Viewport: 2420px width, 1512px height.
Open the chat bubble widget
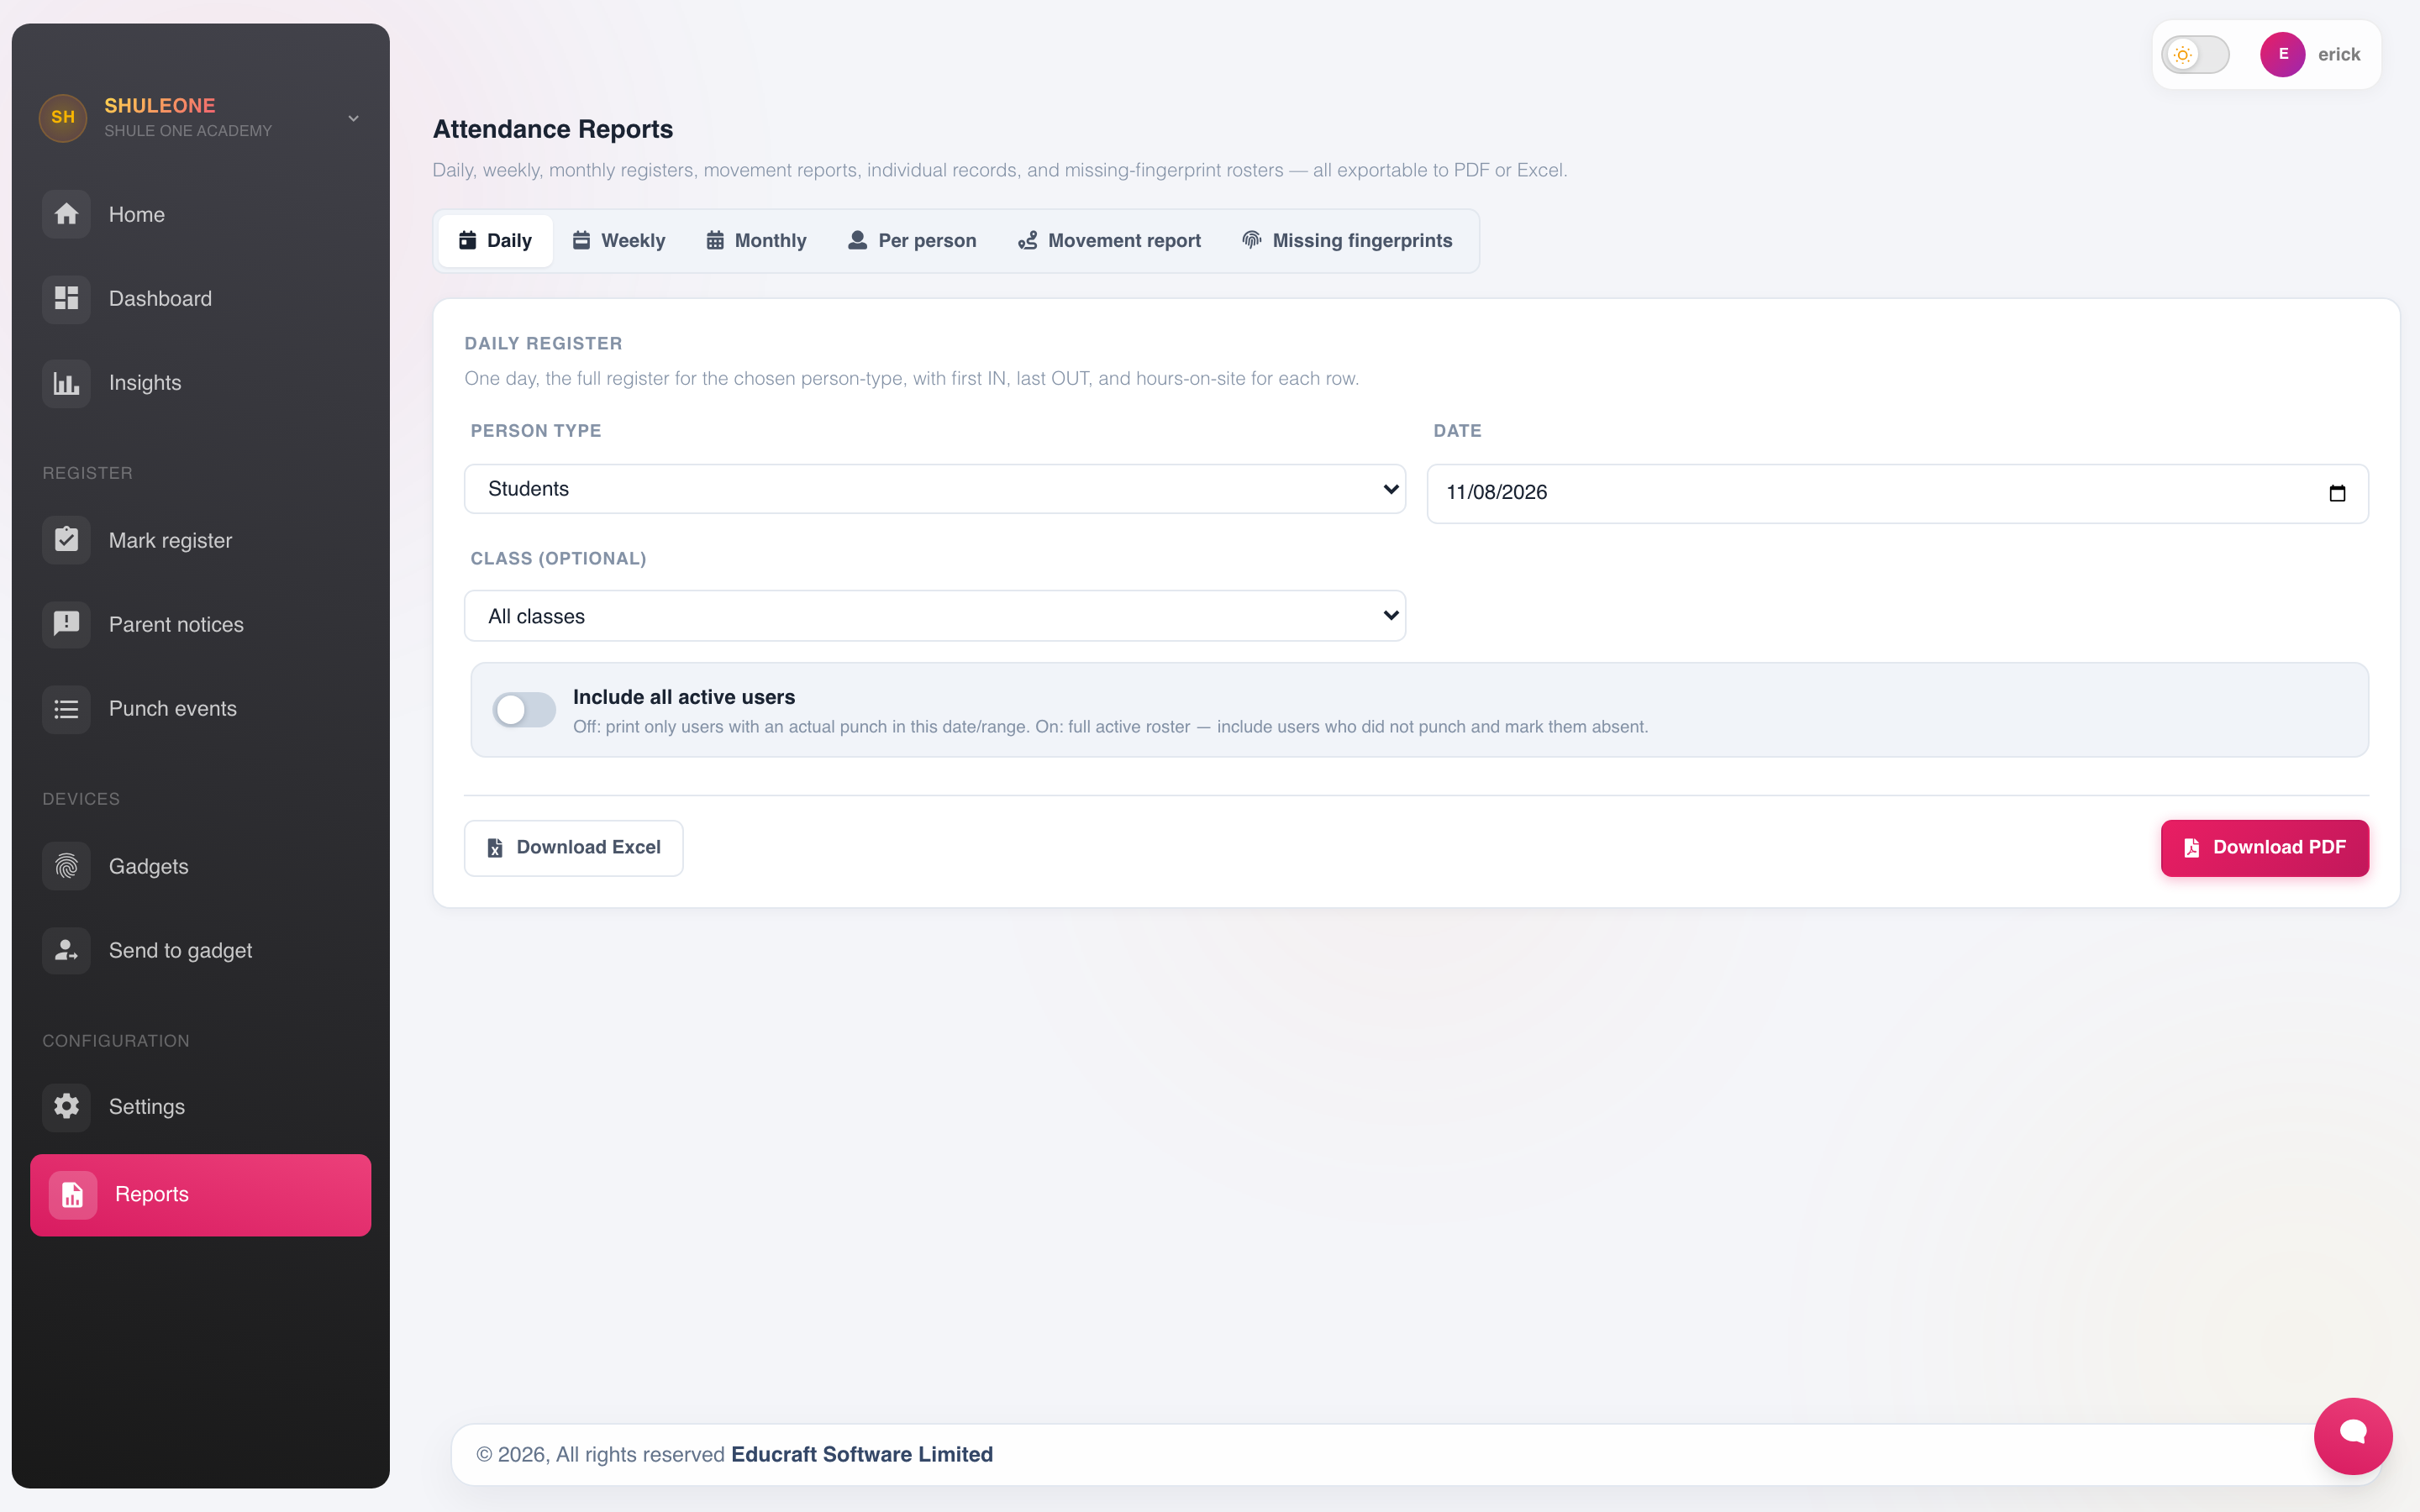pos(2353,1435)
